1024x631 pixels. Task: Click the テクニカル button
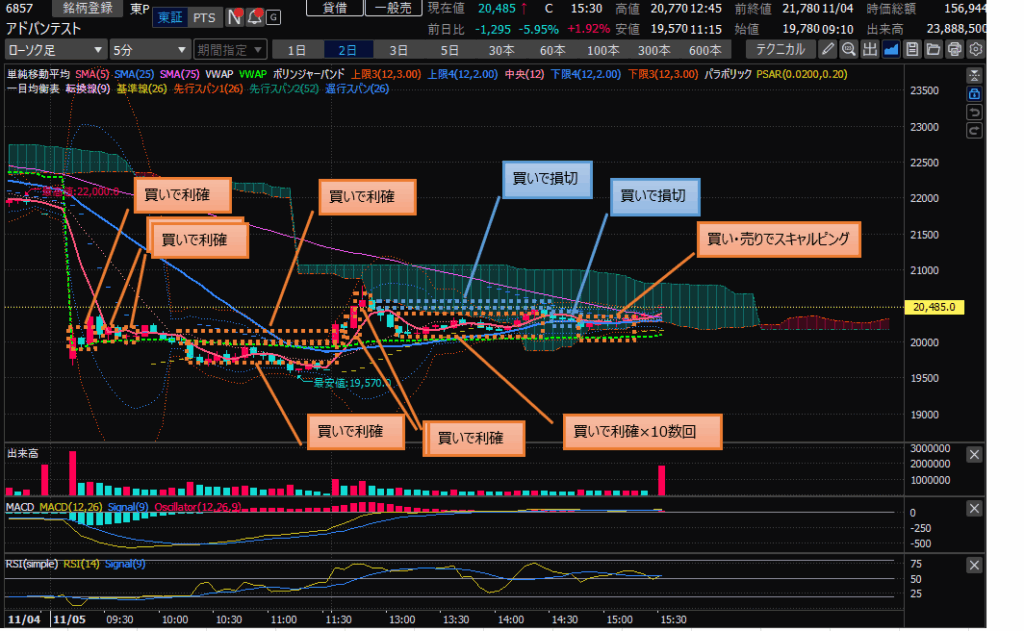tap(780, 49)
